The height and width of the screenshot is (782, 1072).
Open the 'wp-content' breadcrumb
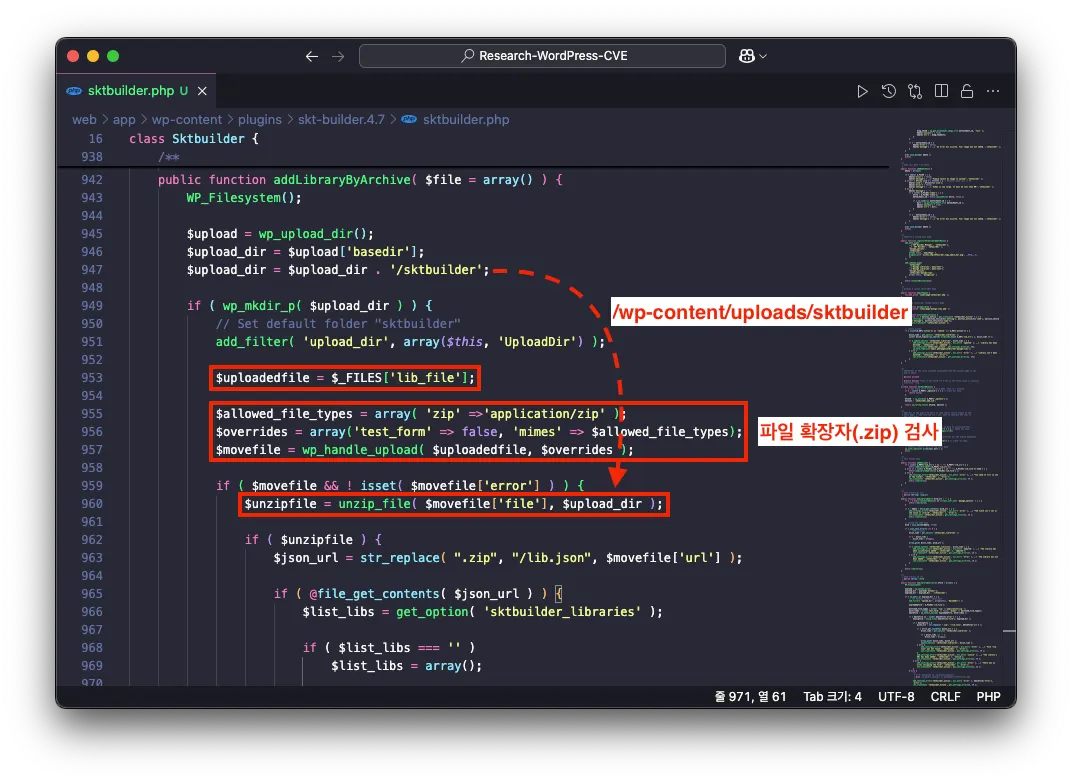point(187,120)
